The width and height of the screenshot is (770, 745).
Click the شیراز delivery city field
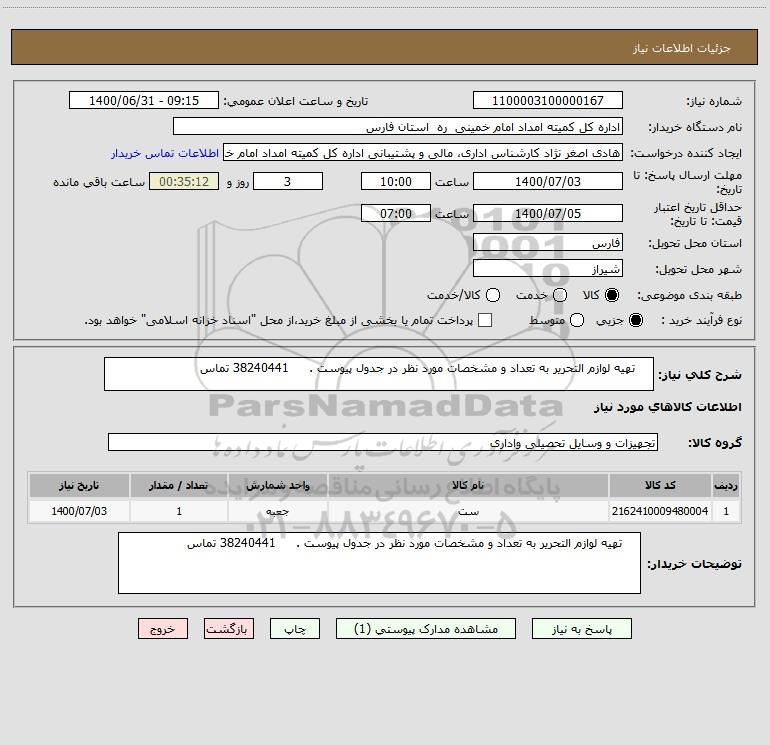pos(548,269)
